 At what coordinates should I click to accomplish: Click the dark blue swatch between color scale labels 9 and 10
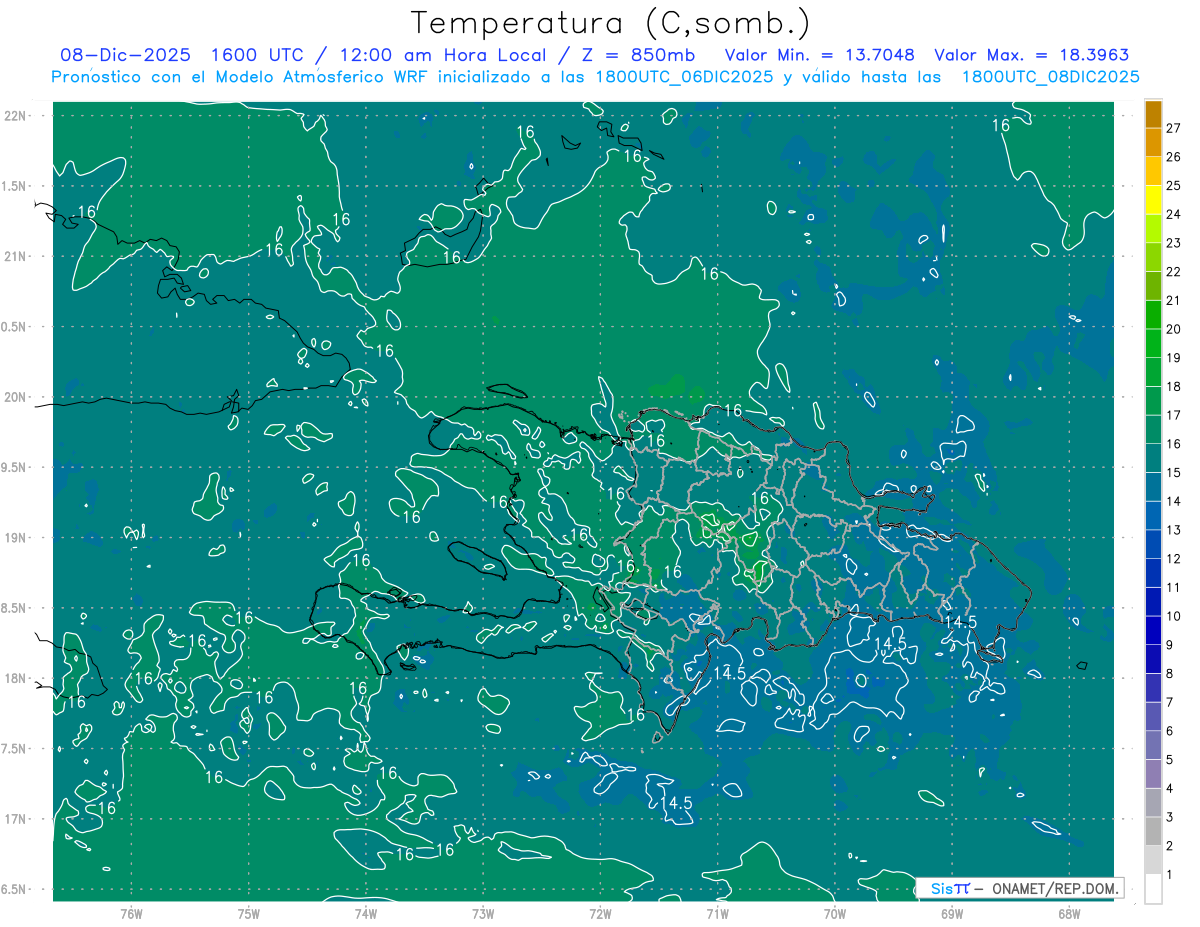point(1154,632)
